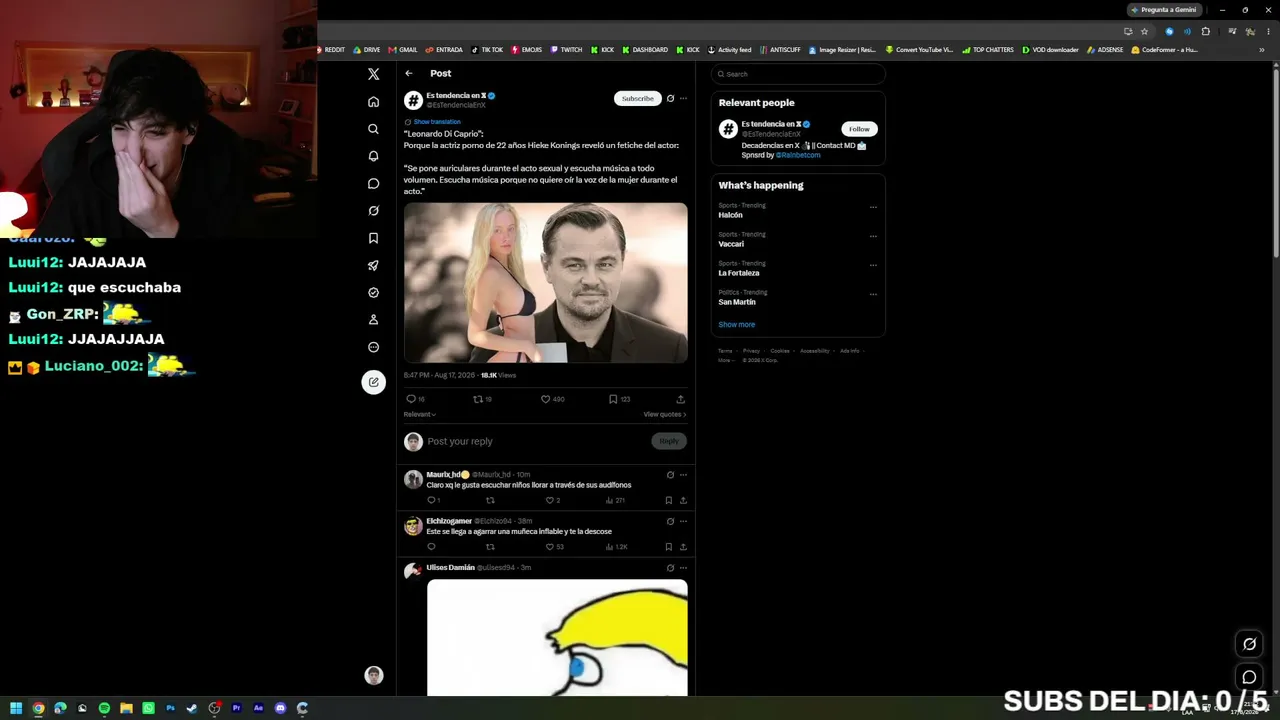Open Messages chat bubble icon in X sidebar

pyautogui.click(x=373, y=184)
